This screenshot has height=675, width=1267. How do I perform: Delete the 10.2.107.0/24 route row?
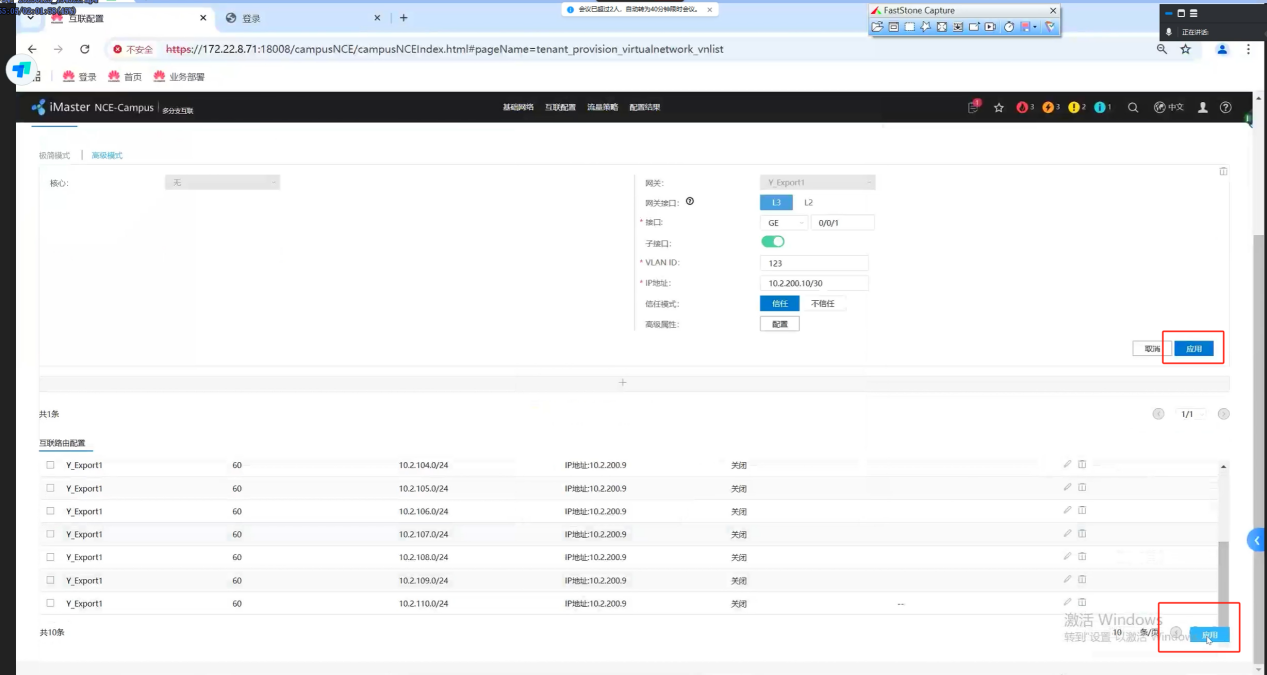pos(1081,533)
